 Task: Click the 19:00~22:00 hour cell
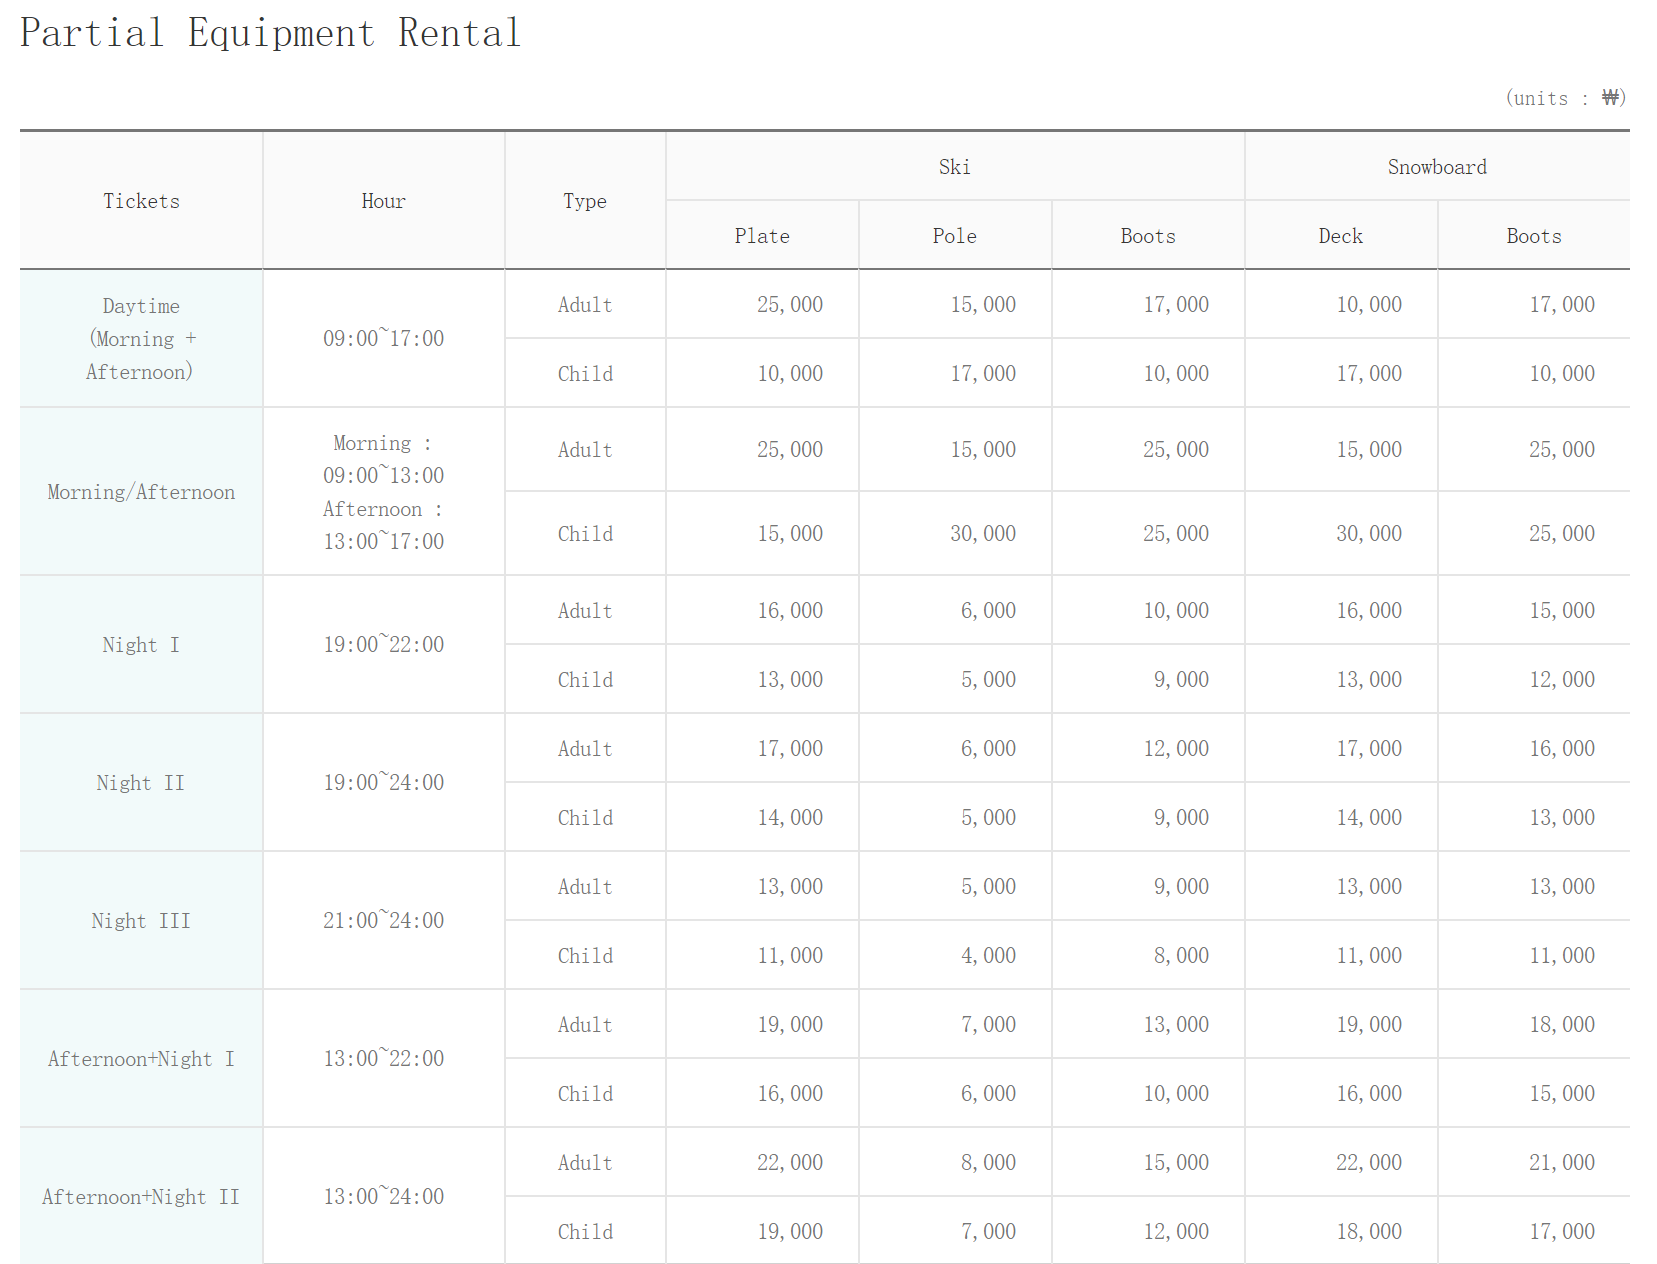pyautogui.click(x=383, y=645)
